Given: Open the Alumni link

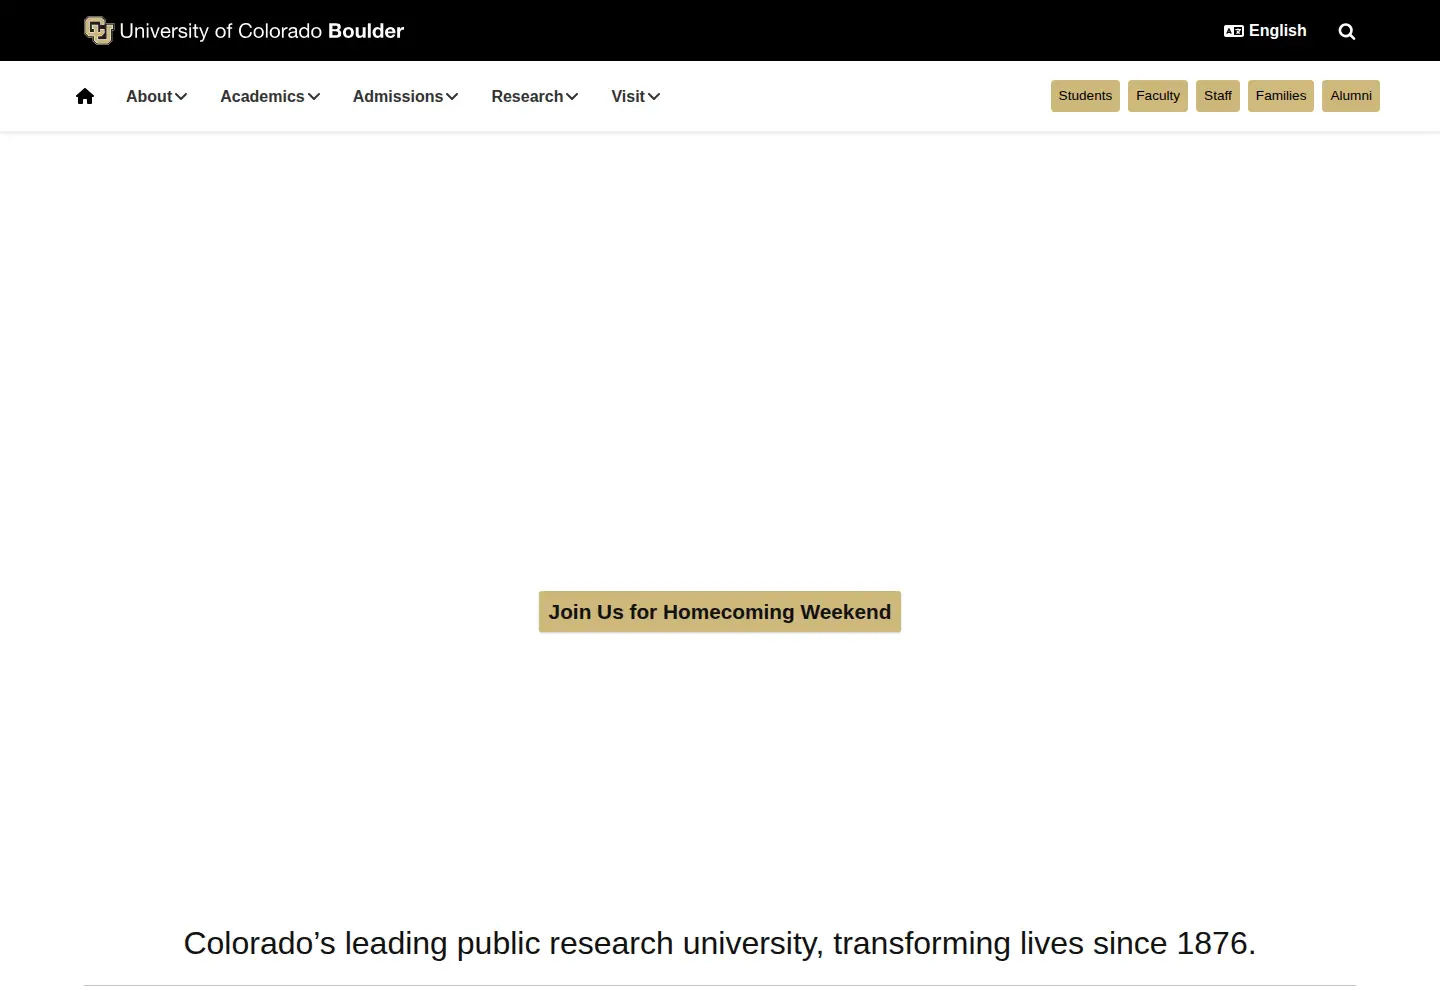Looking at the screenshot, I should click(x=1351, y=96).
